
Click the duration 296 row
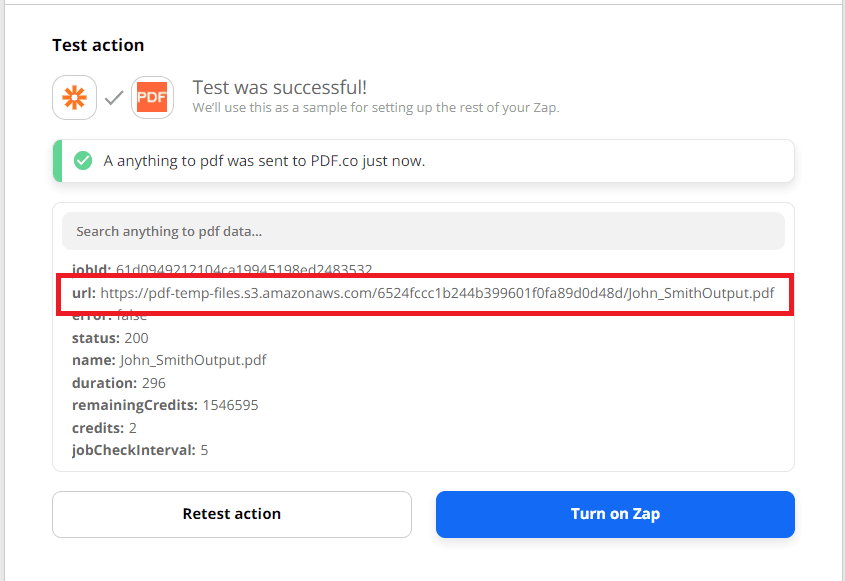pos(119,383)
